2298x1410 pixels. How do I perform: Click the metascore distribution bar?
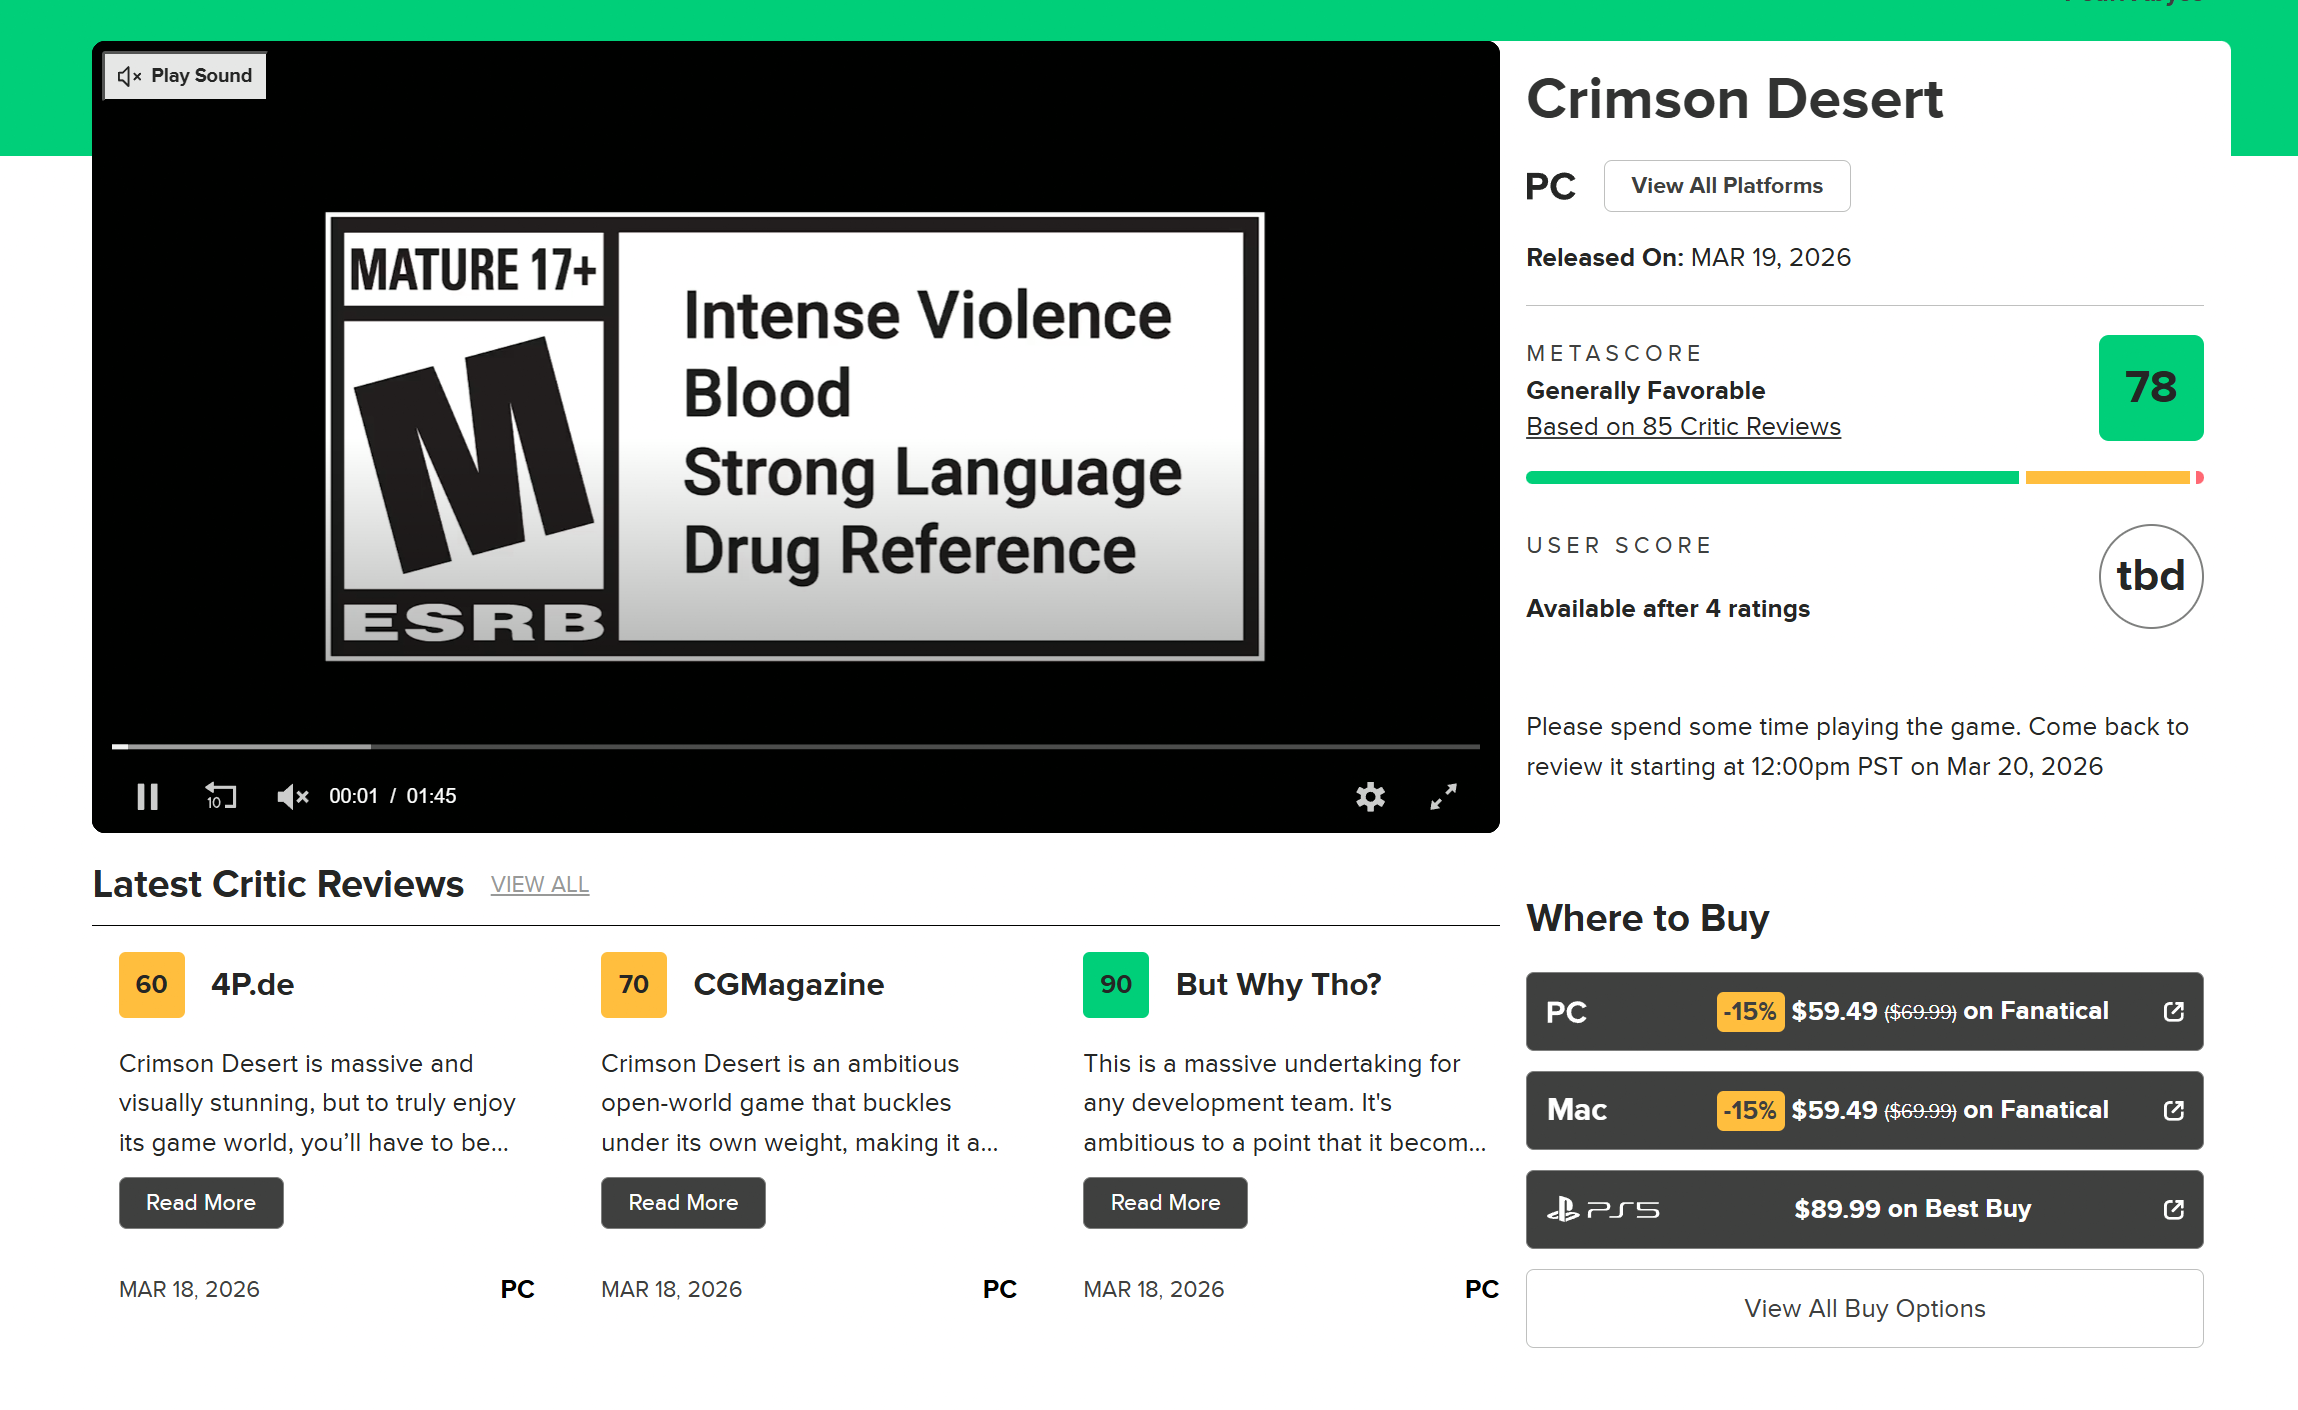(x=1865, y=478)
